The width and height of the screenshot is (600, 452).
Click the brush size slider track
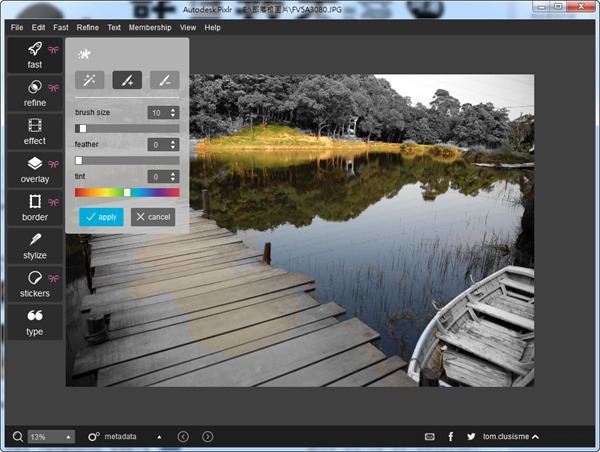pyautogui.click(x=127, y=128)
